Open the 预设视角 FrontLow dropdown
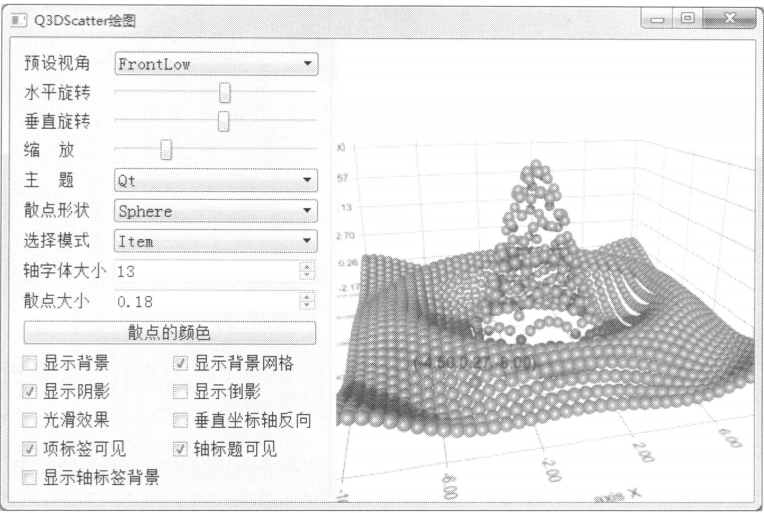764x513 pixels. coord(215,64)
